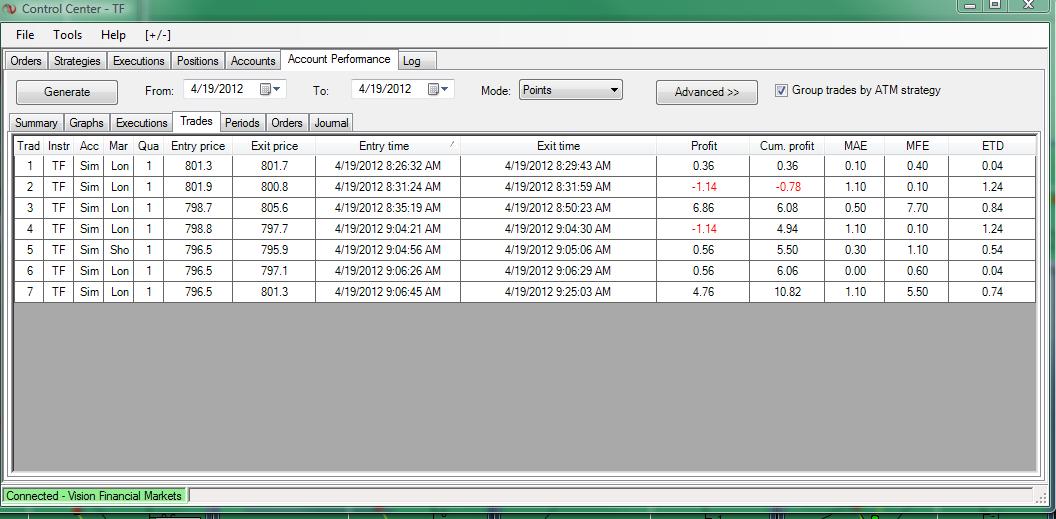1056x519 pixels.
Task: Click MFE value 7.70
Action: coord(917,208)
